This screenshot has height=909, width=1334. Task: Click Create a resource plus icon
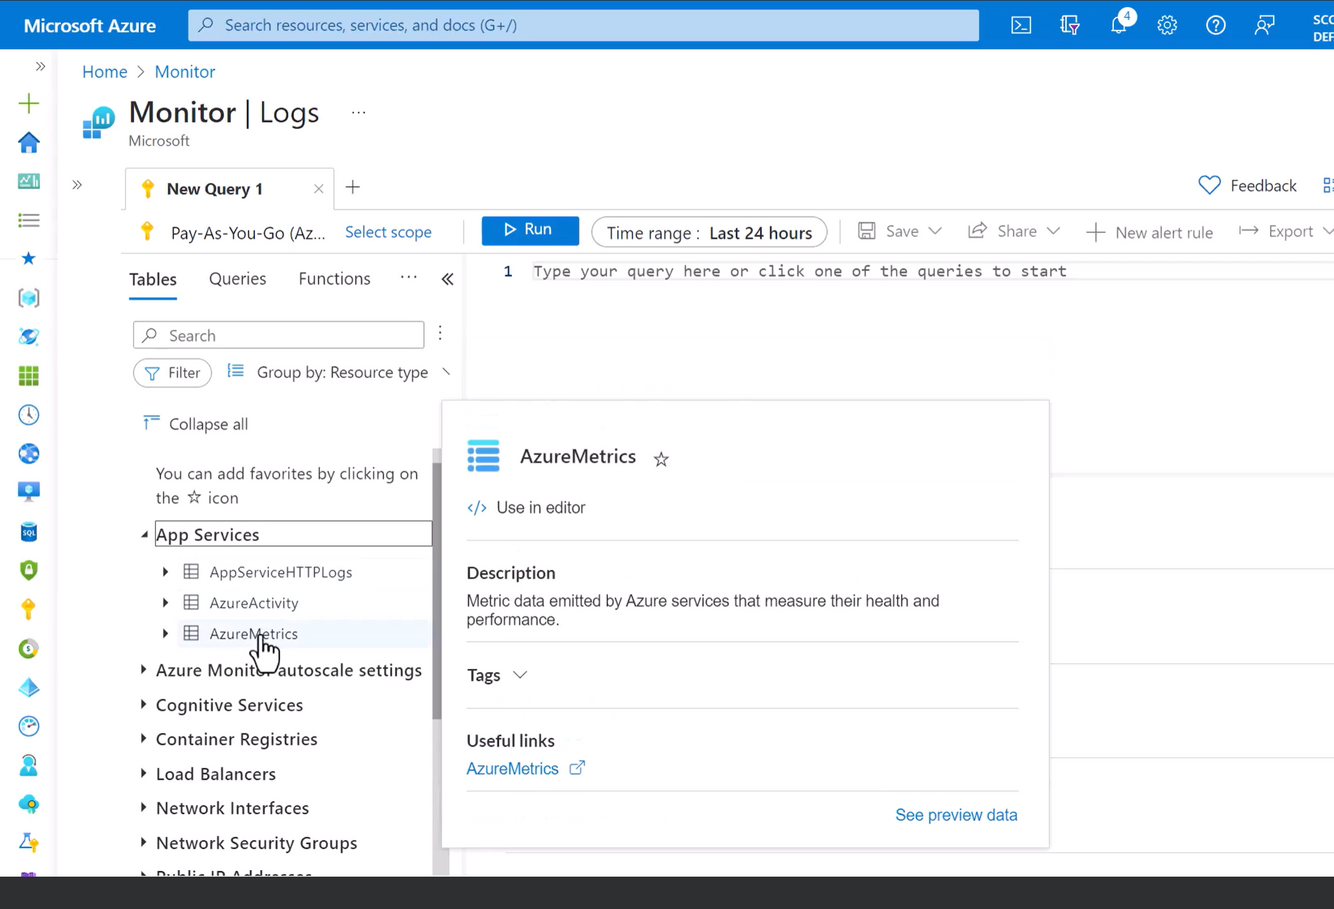click(29, 103)
